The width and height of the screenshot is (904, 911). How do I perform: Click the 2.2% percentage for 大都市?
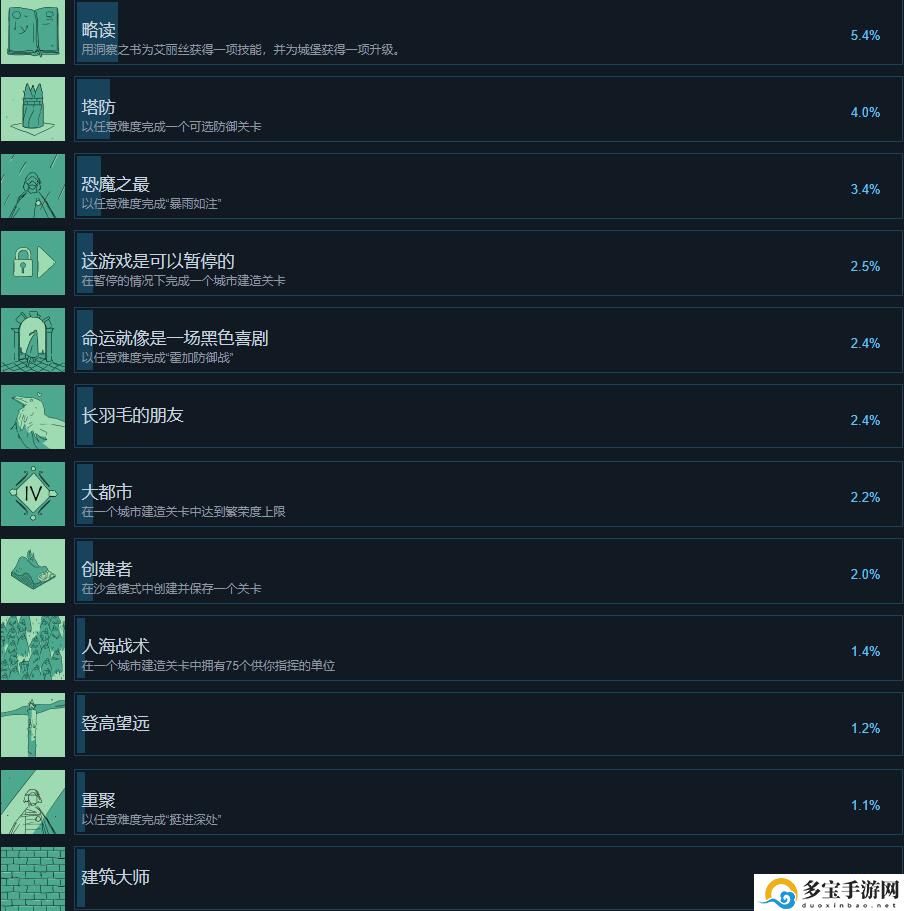[865, 497]
